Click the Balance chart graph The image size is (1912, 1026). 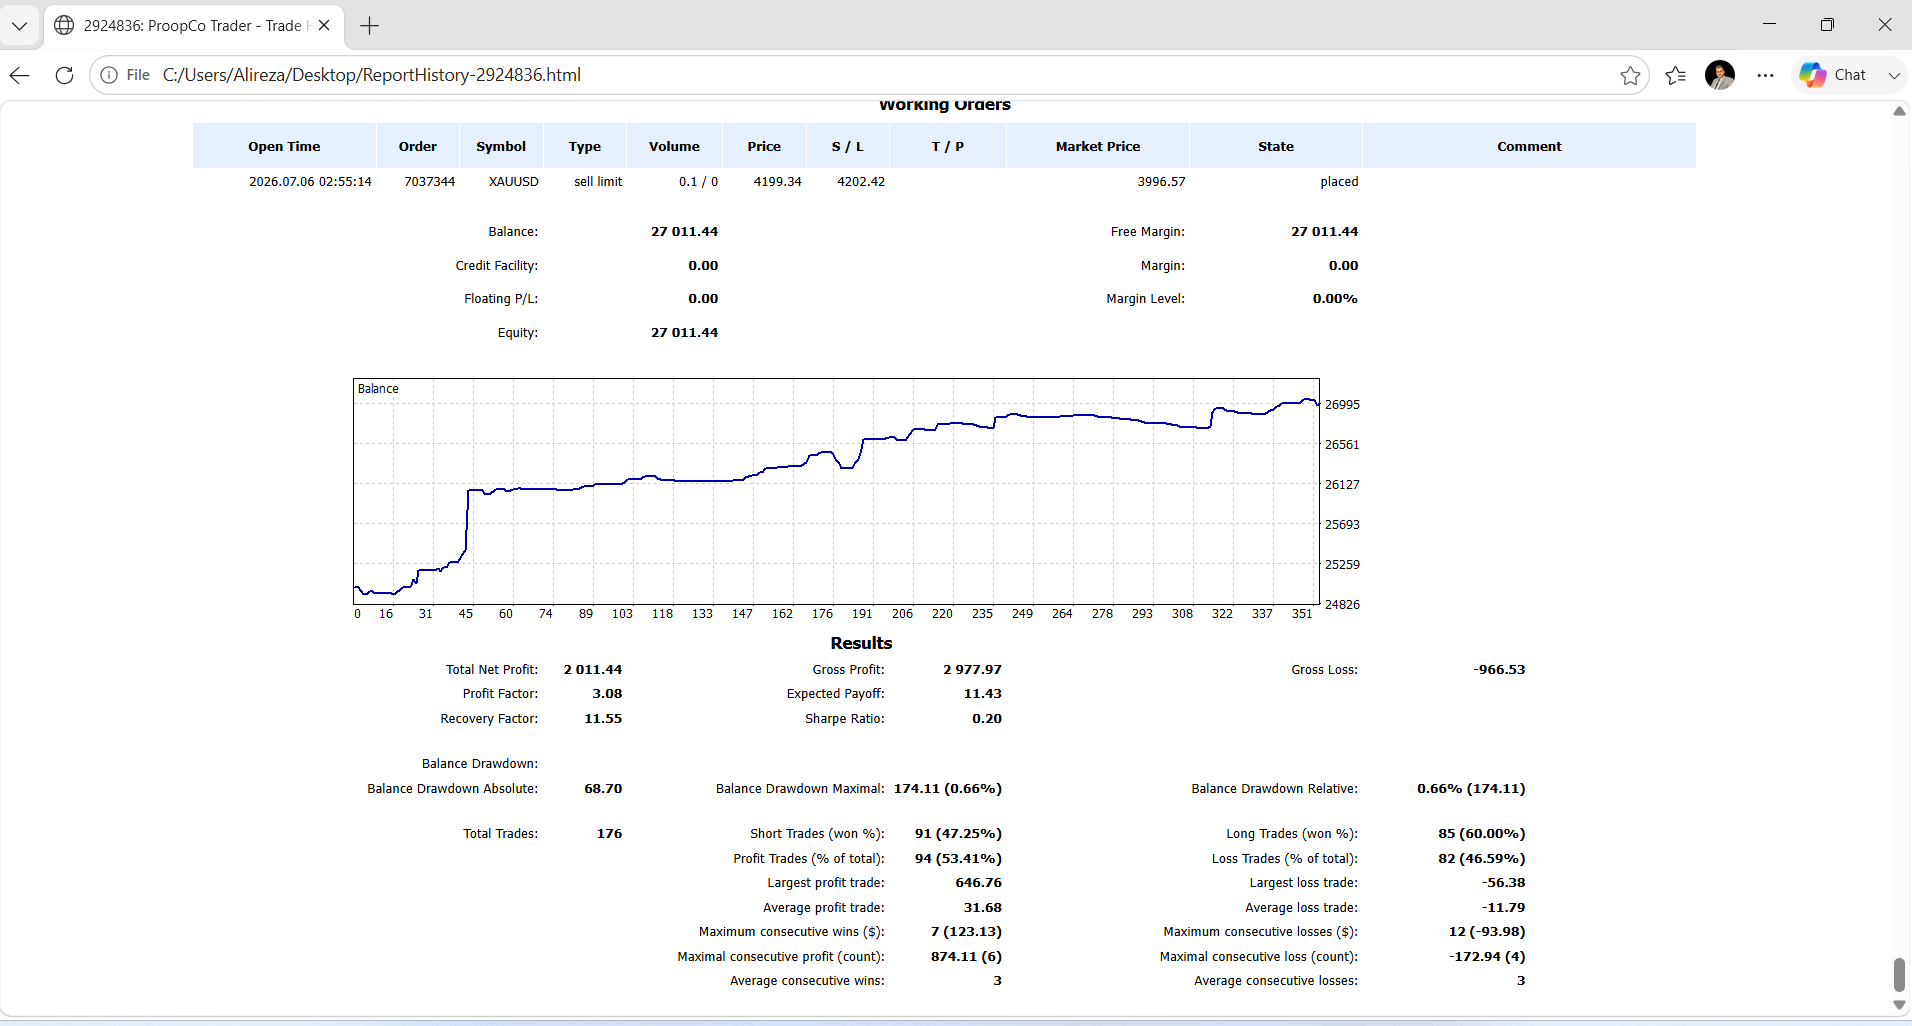point(837,491)
